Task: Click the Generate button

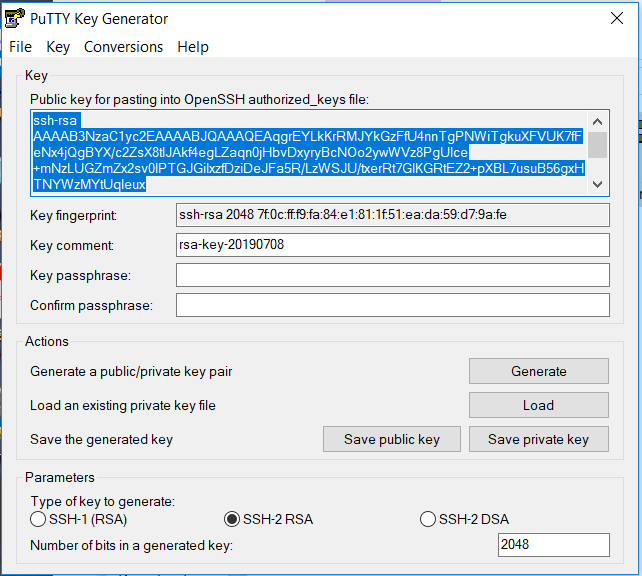Action: pos(538,371)
